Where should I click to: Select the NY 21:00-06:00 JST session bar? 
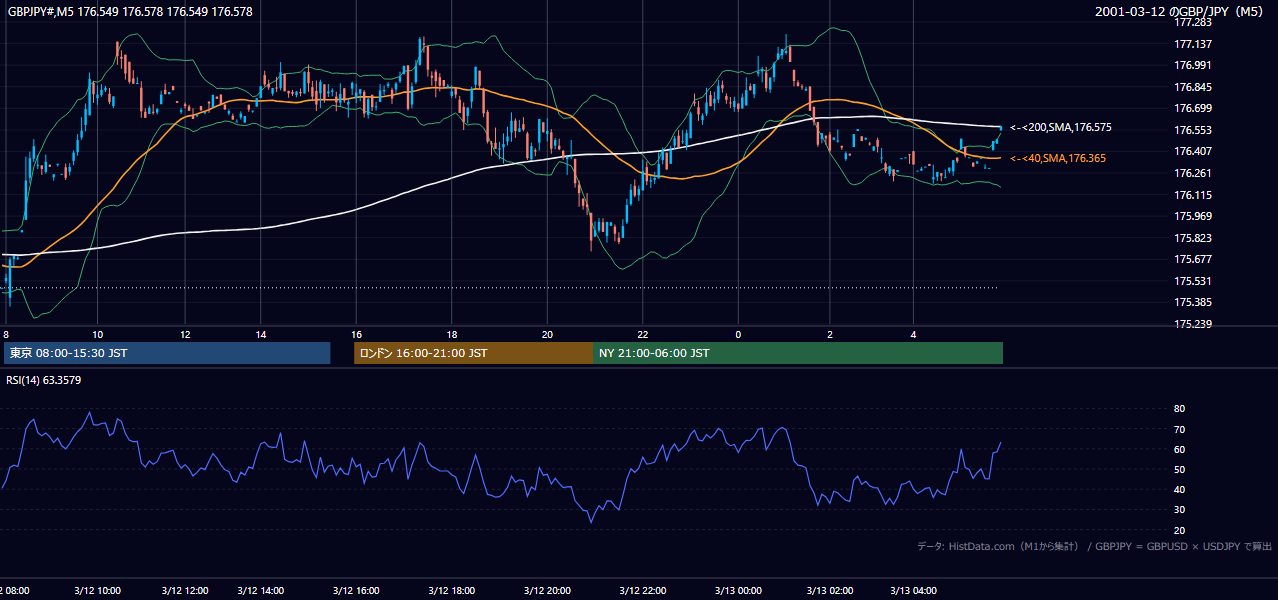tap(798, 353)
